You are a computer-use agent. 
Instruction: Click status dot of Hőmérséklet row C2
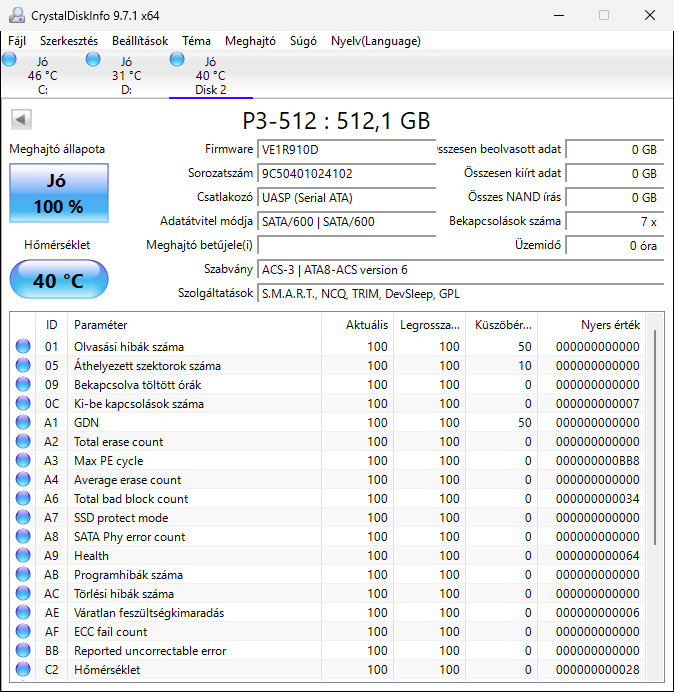point(23,669)
